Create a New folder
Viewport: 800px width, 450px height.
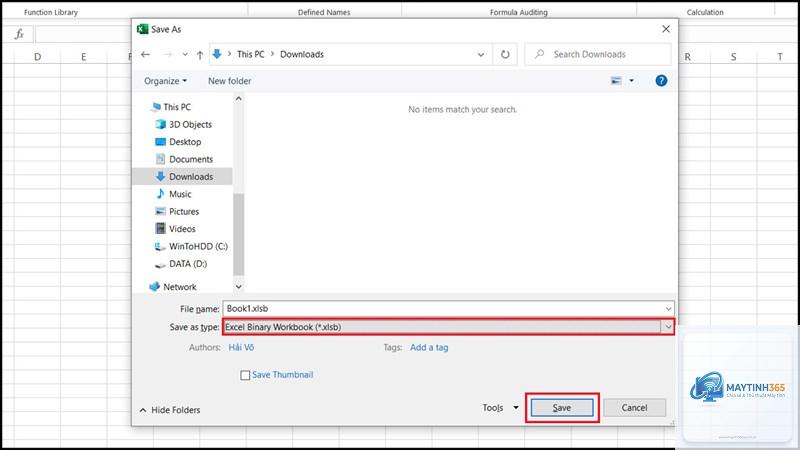point(230,81)
